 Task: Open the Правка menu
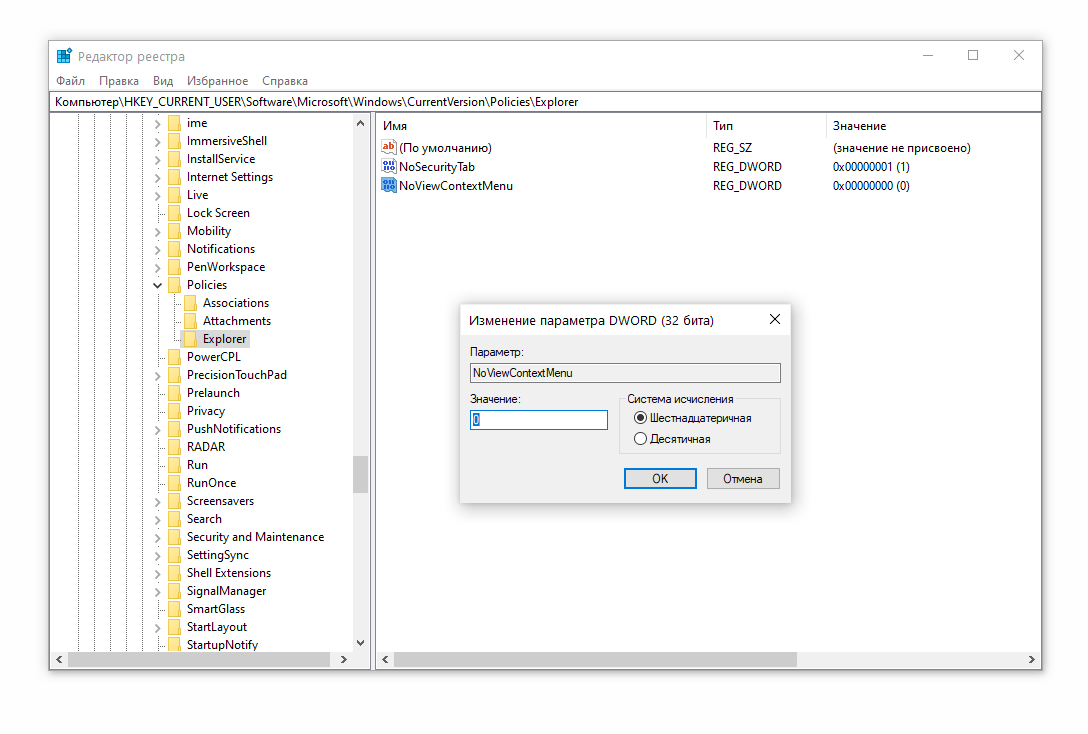click(119, 80)
